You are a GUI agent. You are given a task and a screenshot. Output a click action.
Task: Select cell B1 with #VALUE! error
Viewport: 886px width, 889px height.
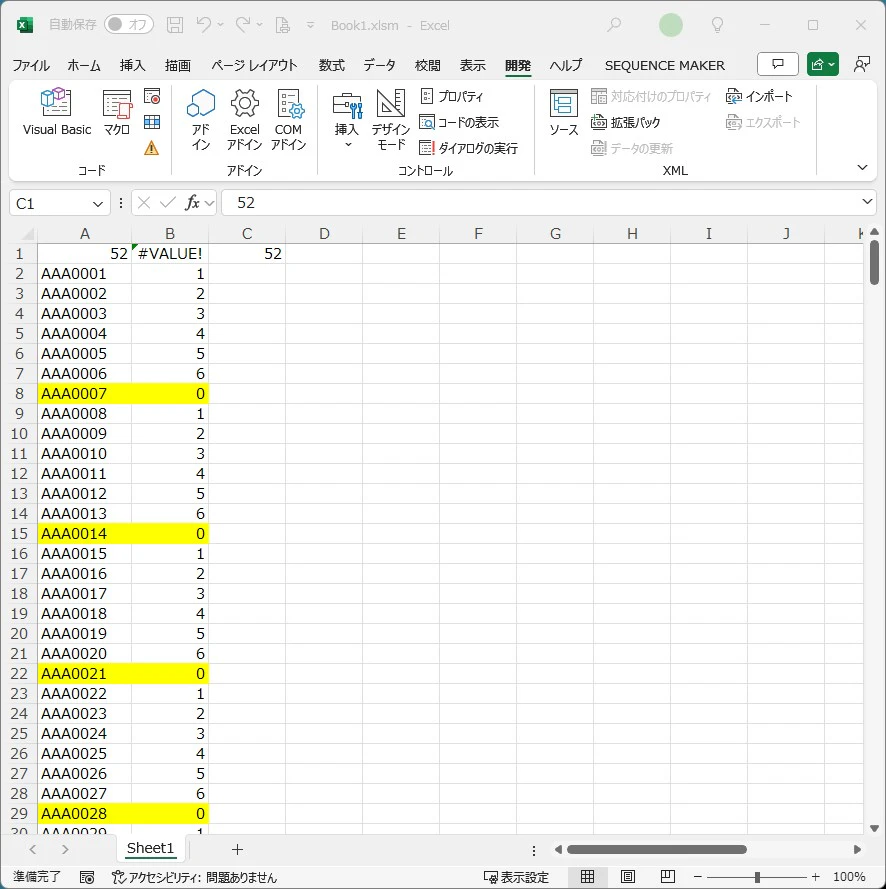tap(170, 253)
